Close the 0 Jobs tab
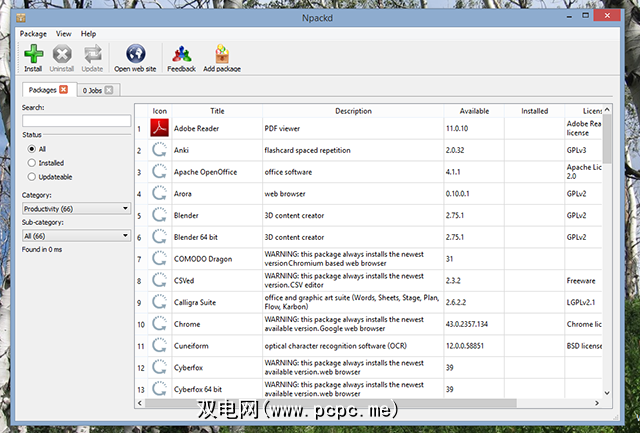Screen dimensions: 640x433 click(x=109, y=90)
